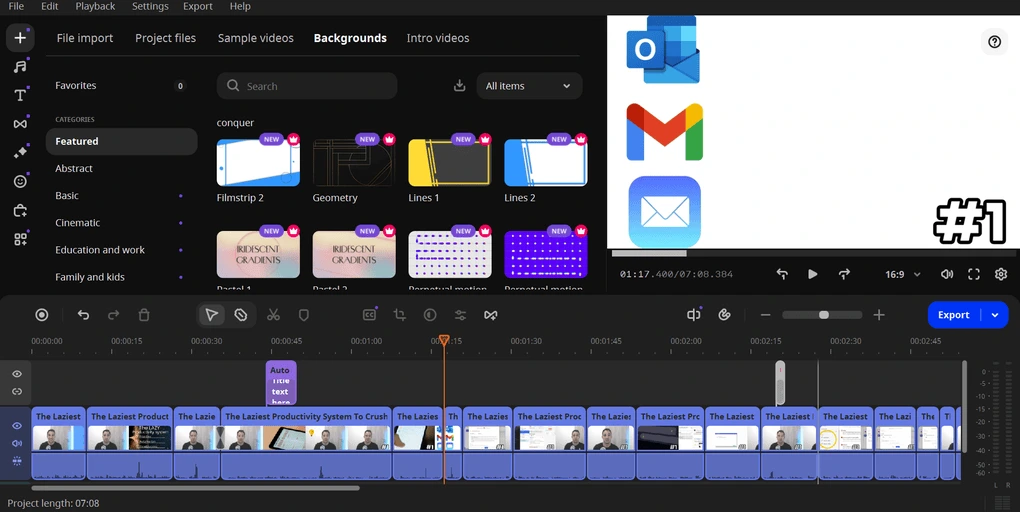Click the record button in timeline toolbar
Image resolution: width=1020 pixels, height=512 pixels.
(42, 315)
